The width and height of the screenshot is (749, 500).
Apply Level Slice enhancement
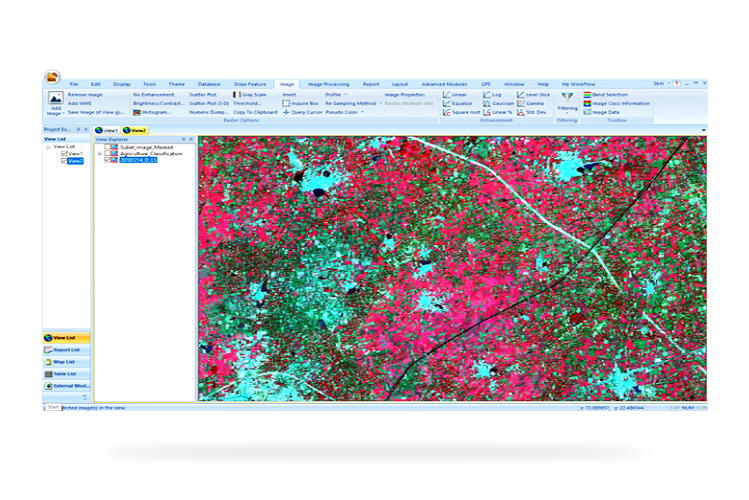(x=533, y=95)
